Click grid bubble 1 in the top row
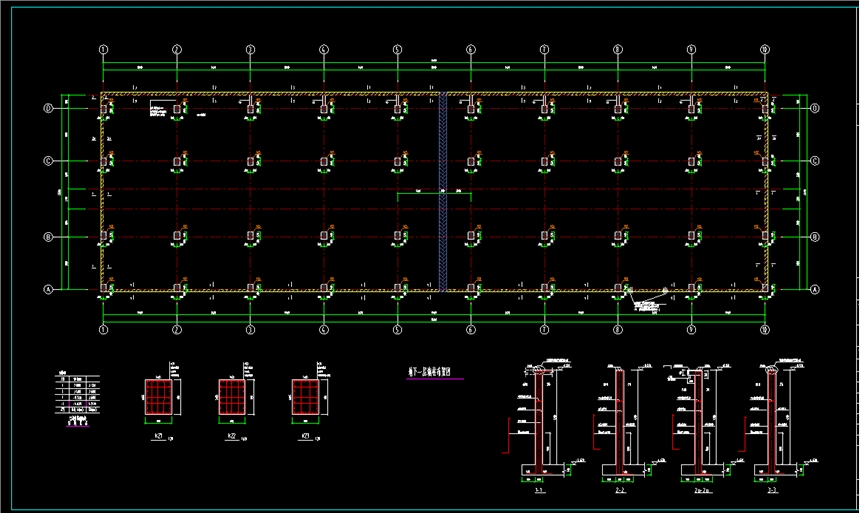 coord(103,49)
